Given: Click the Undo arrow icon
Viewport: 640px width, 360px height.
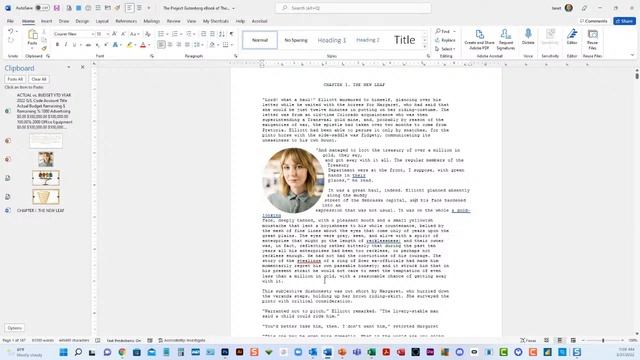Looking at the screenshot, I should pyautogui.click(x=11, y=31).
